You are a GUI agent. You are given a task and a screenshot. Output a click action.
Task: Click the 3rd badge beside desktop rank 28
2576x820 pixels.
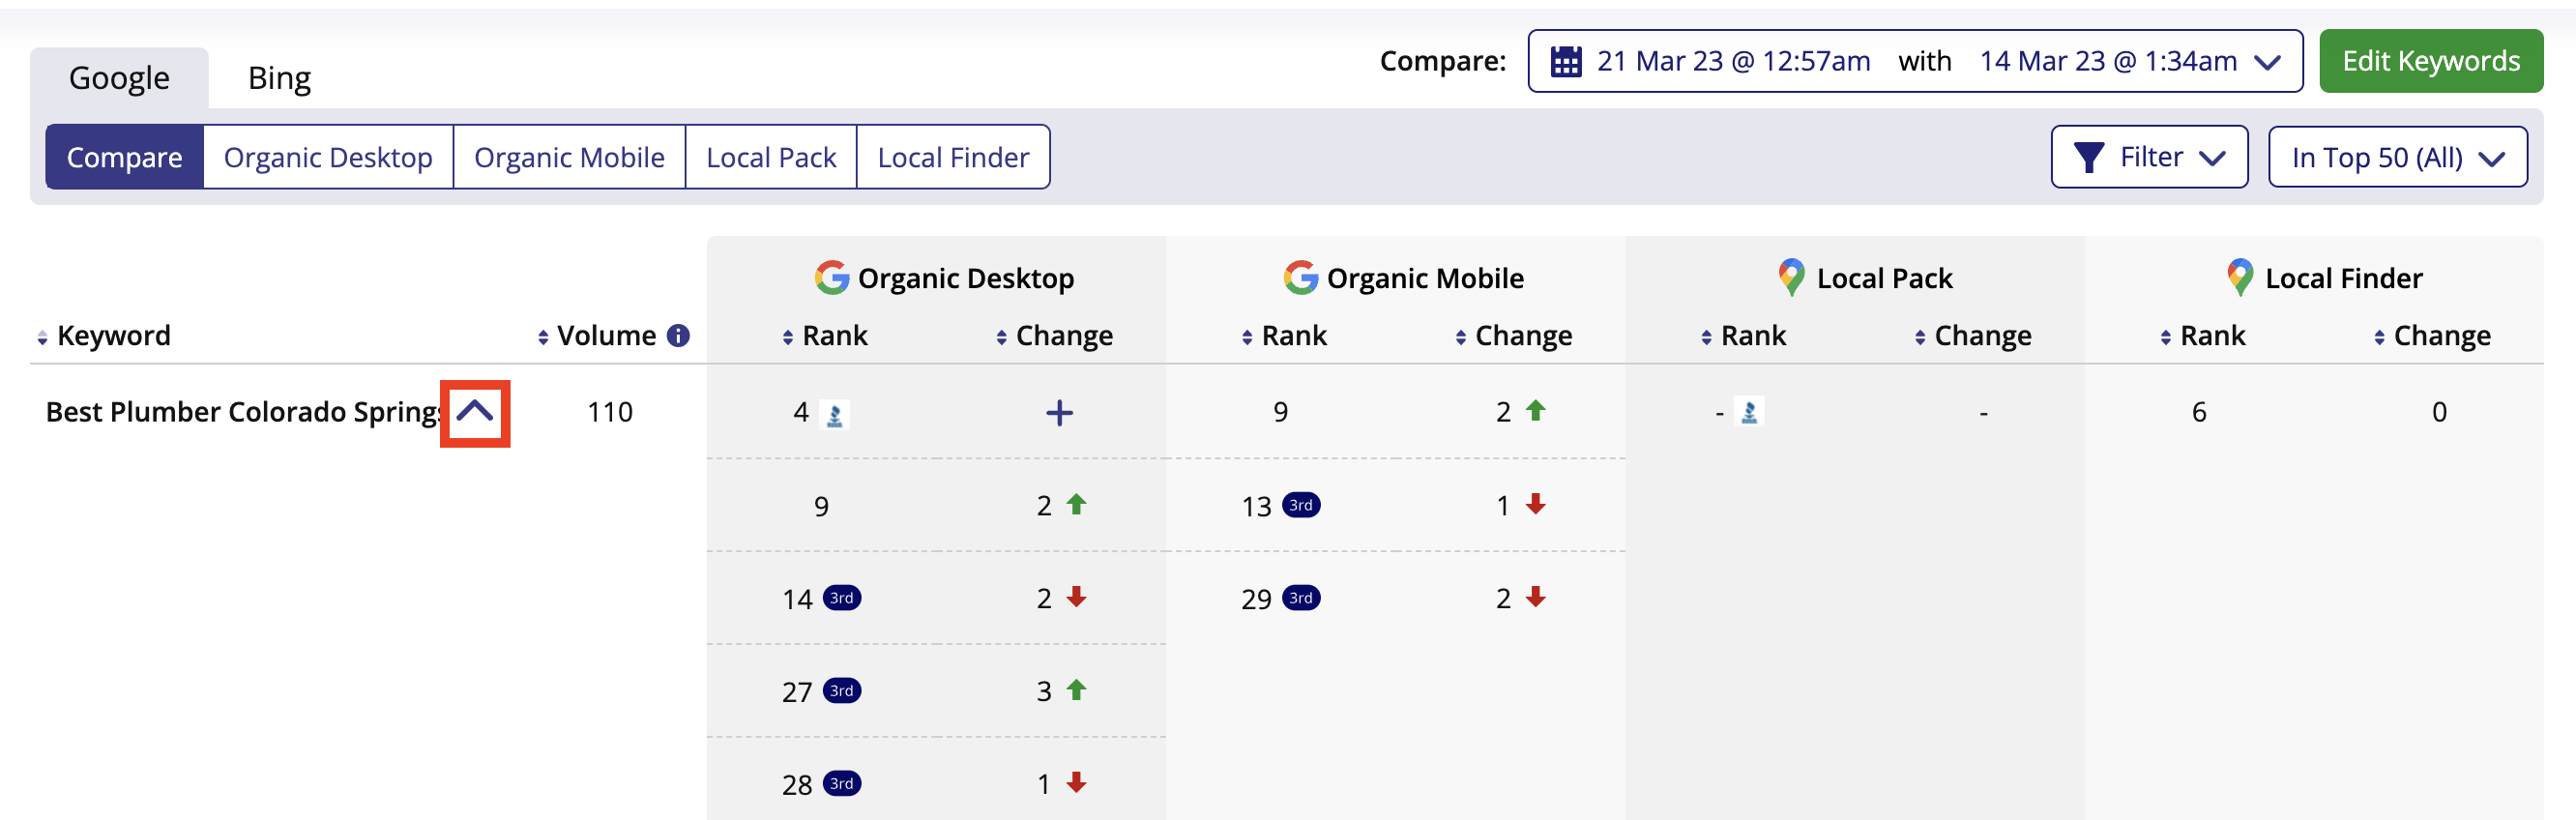click(x=842, y=784)
